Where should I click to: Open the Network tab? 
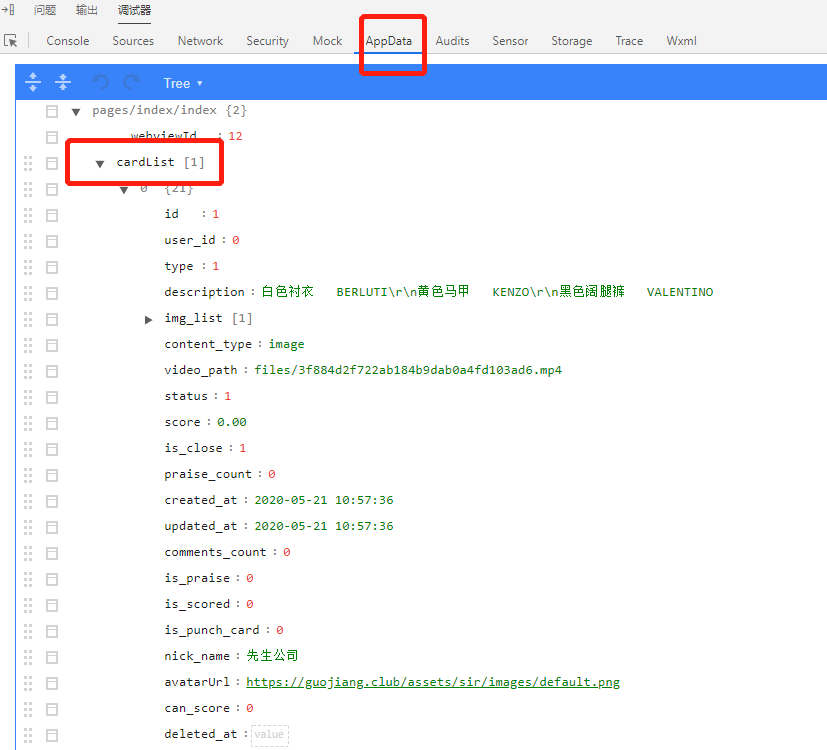[200, 41]
